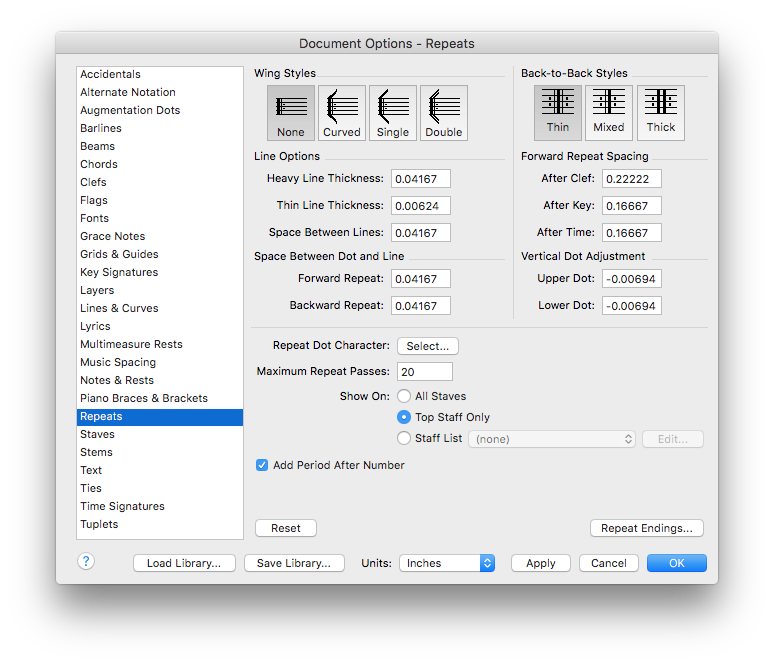Switch to Layers category
774x664 pixels.
pyautogui.click(x=159, y=290)
